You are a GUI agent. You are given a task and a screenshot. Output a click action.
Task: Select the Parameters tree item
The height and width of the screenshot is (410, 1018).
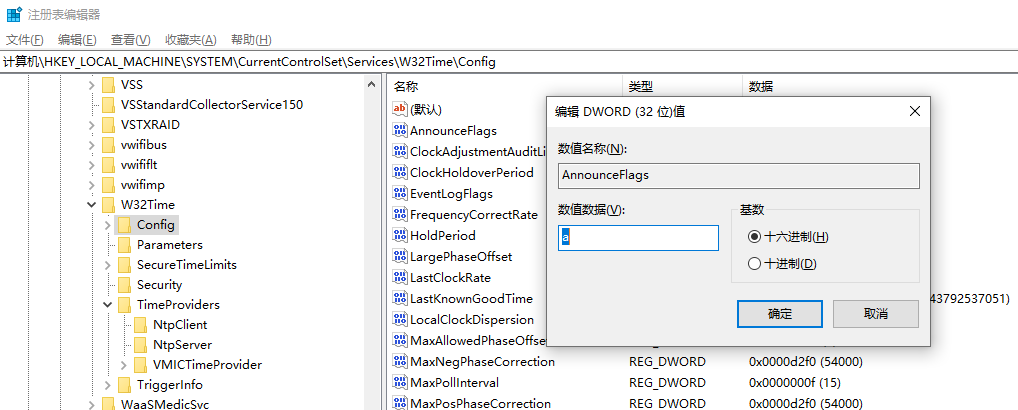click(169, 245)
